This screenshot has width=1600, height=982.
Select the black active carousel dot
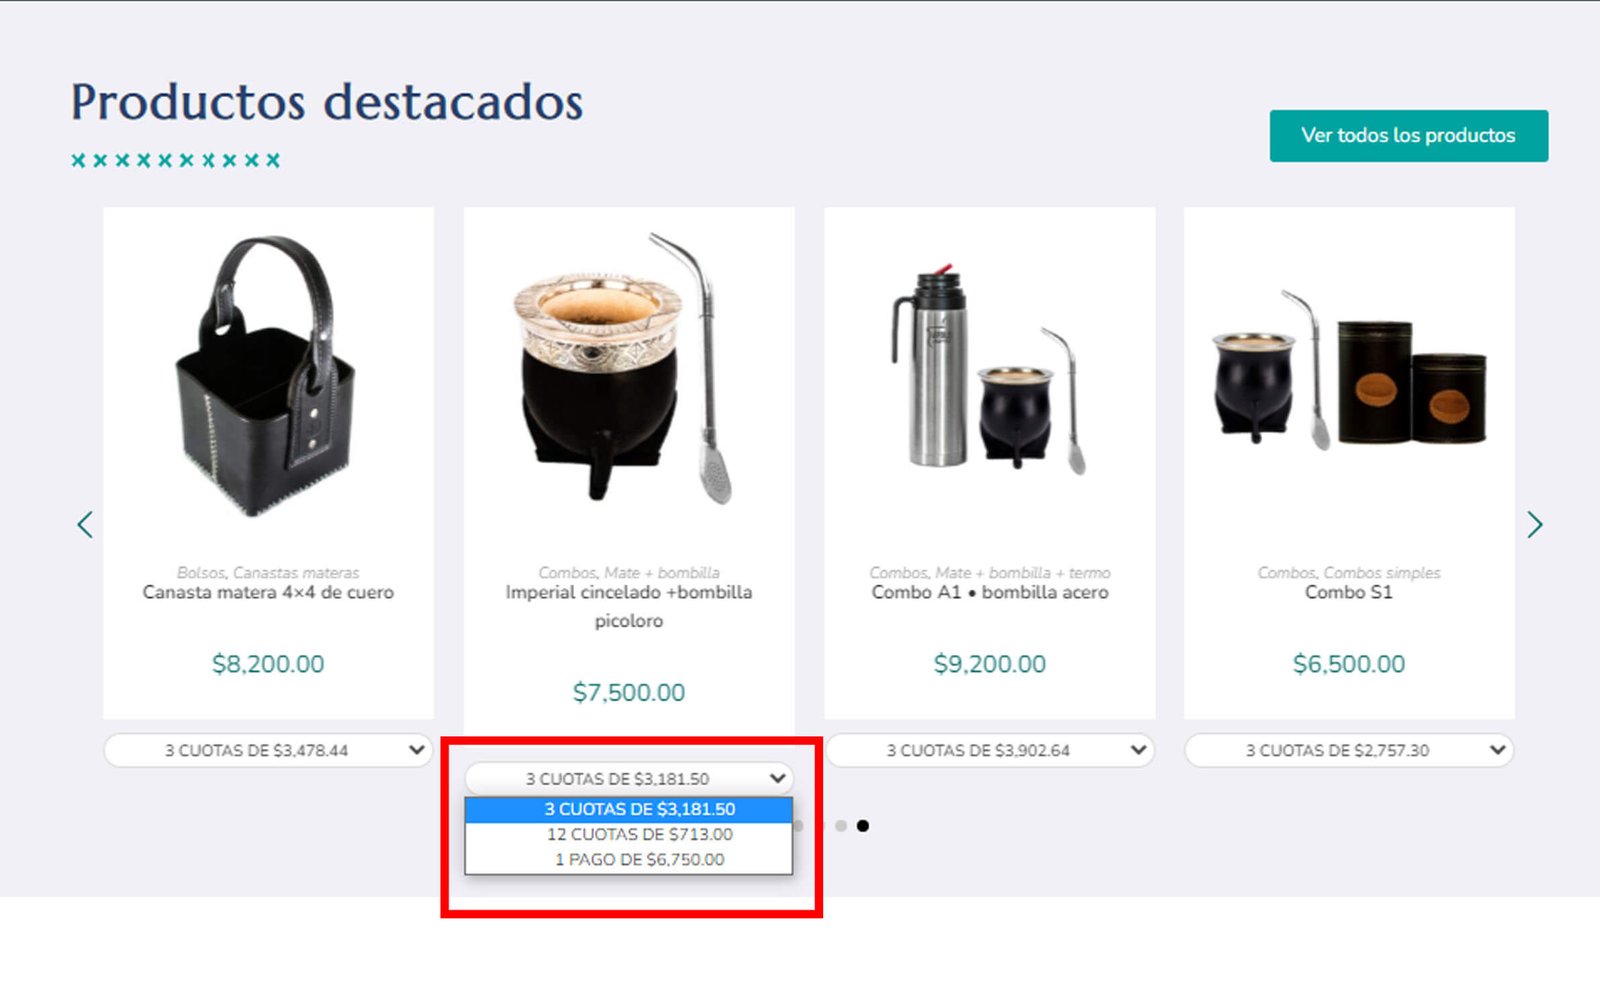[863, 826]
